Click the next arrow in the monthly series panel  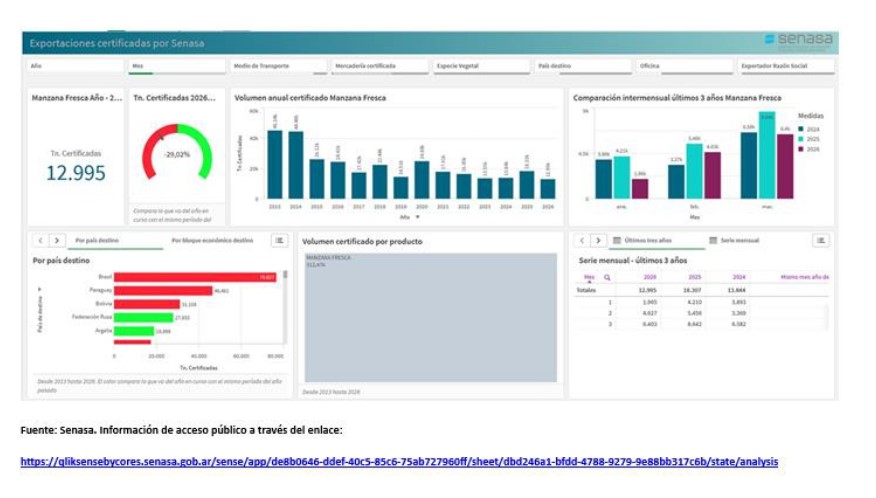click(598, 241)
